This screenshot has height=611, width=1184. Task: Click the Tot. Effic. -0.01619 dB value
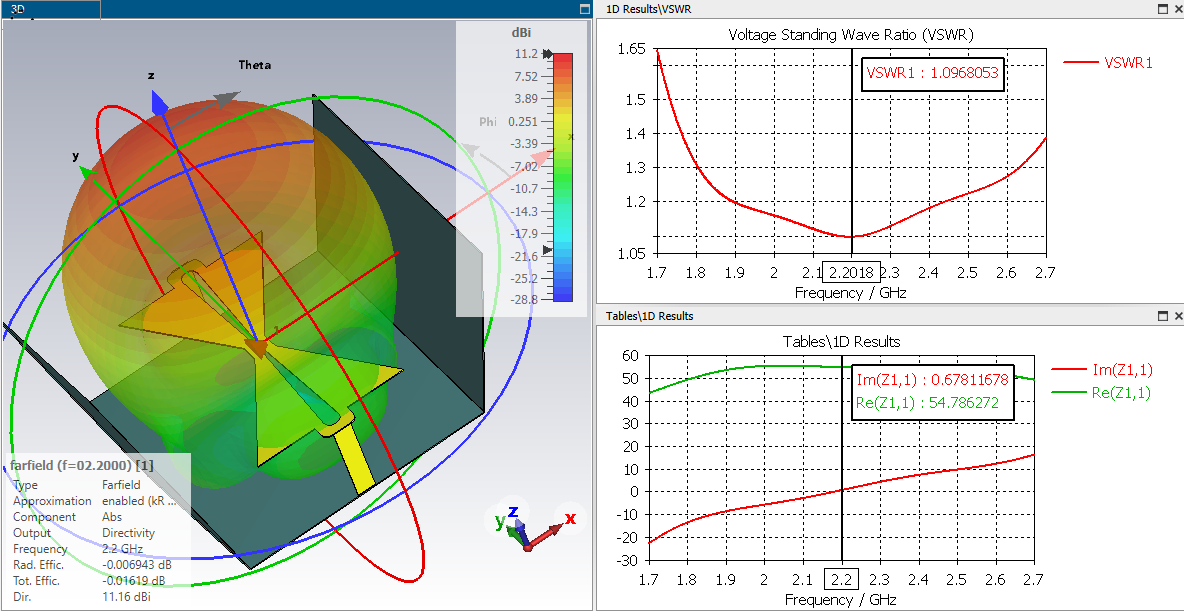(134, 581)
